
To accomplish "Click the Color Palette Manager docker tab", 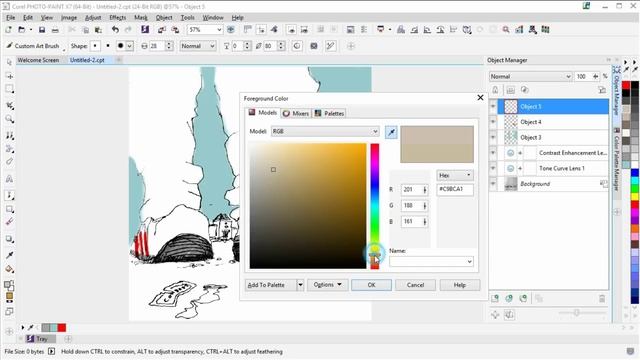I will (617, 160).
